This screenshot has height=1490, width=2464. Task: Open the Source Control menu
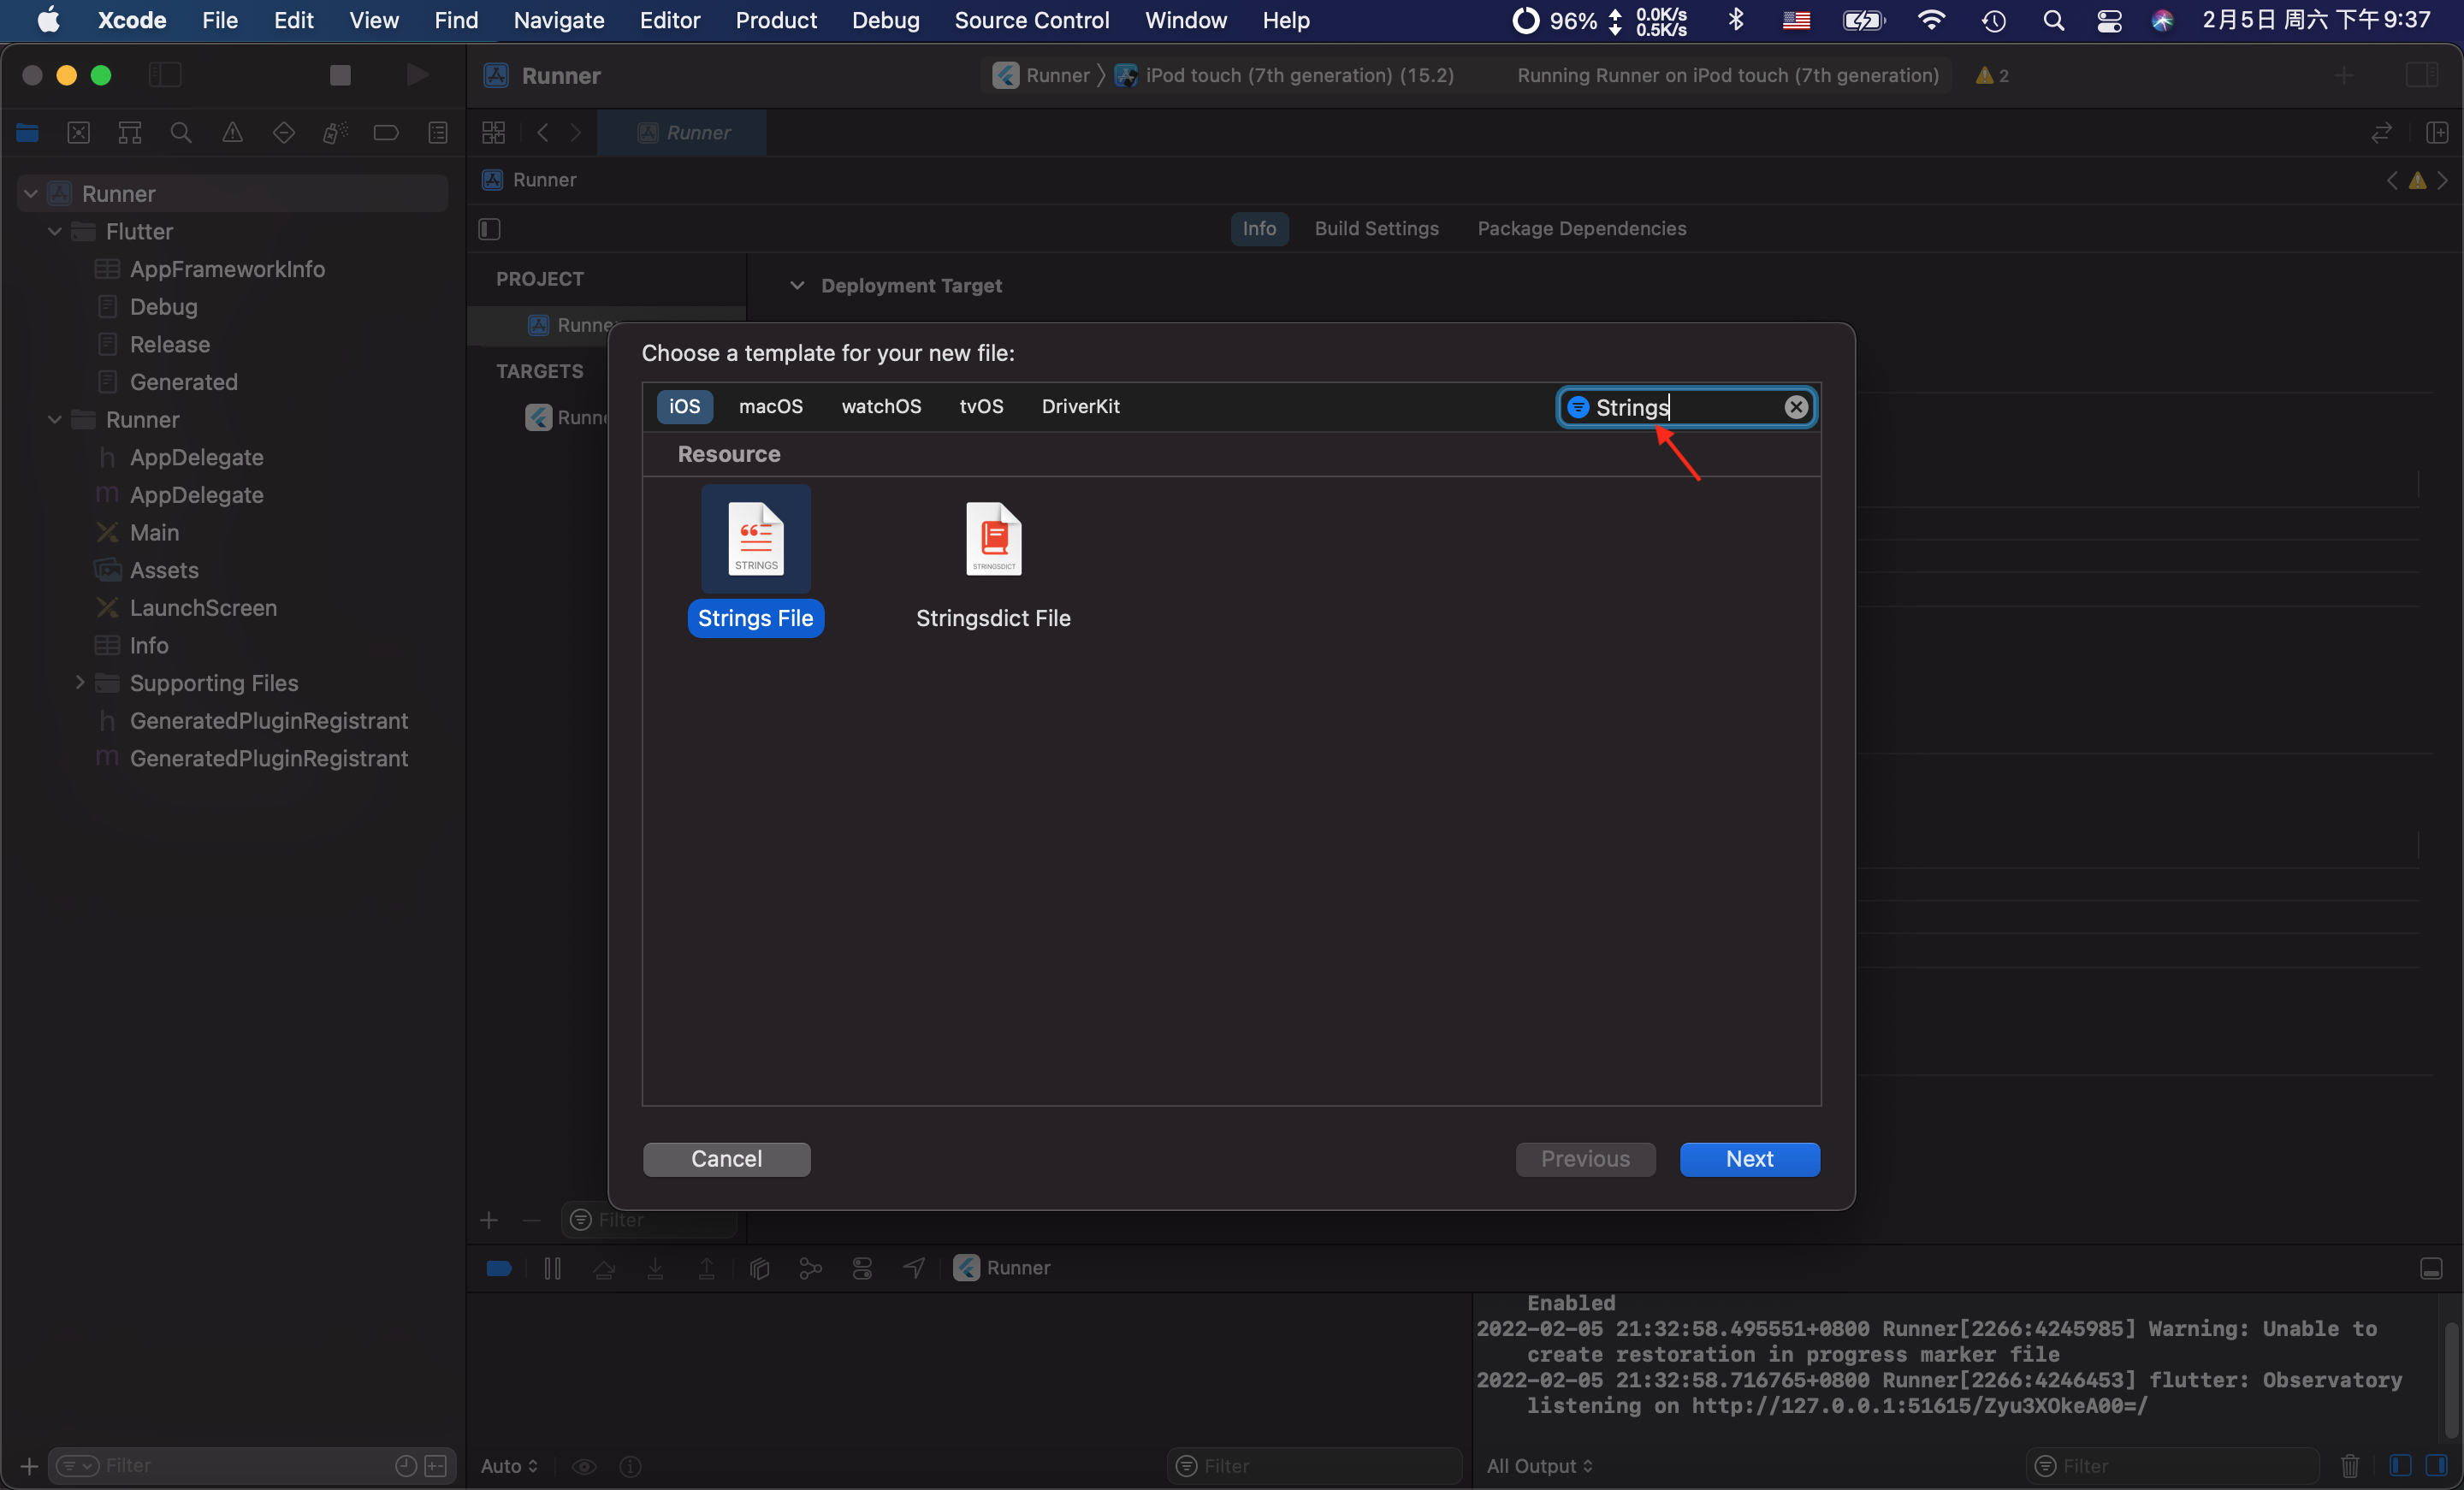click(x=1031, y=20)
